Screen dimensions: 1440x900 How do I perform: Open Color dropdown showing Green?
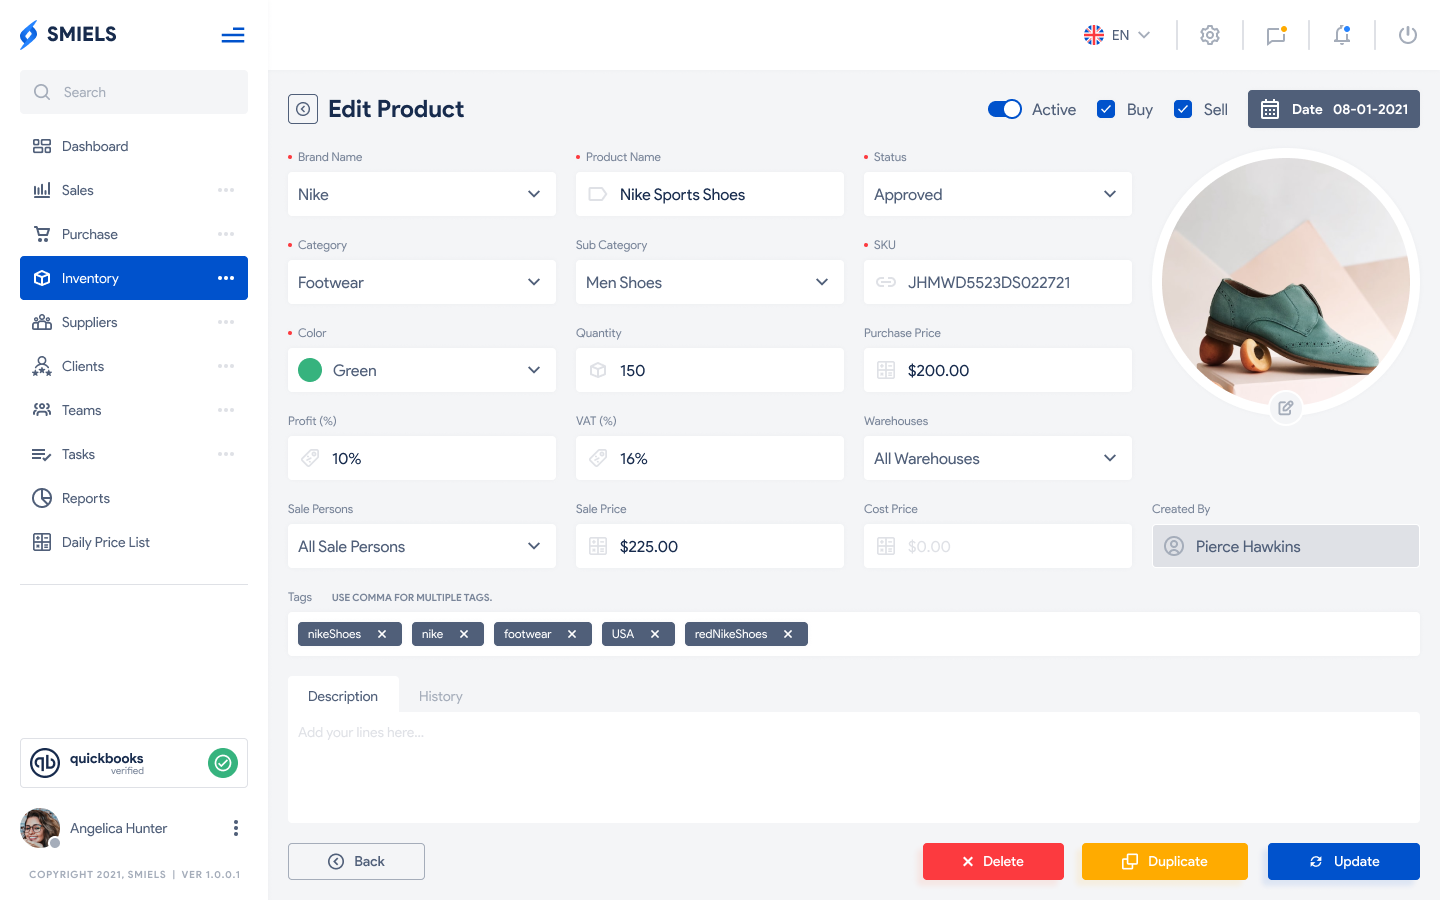pyautogui.click(x=422, y=370)
